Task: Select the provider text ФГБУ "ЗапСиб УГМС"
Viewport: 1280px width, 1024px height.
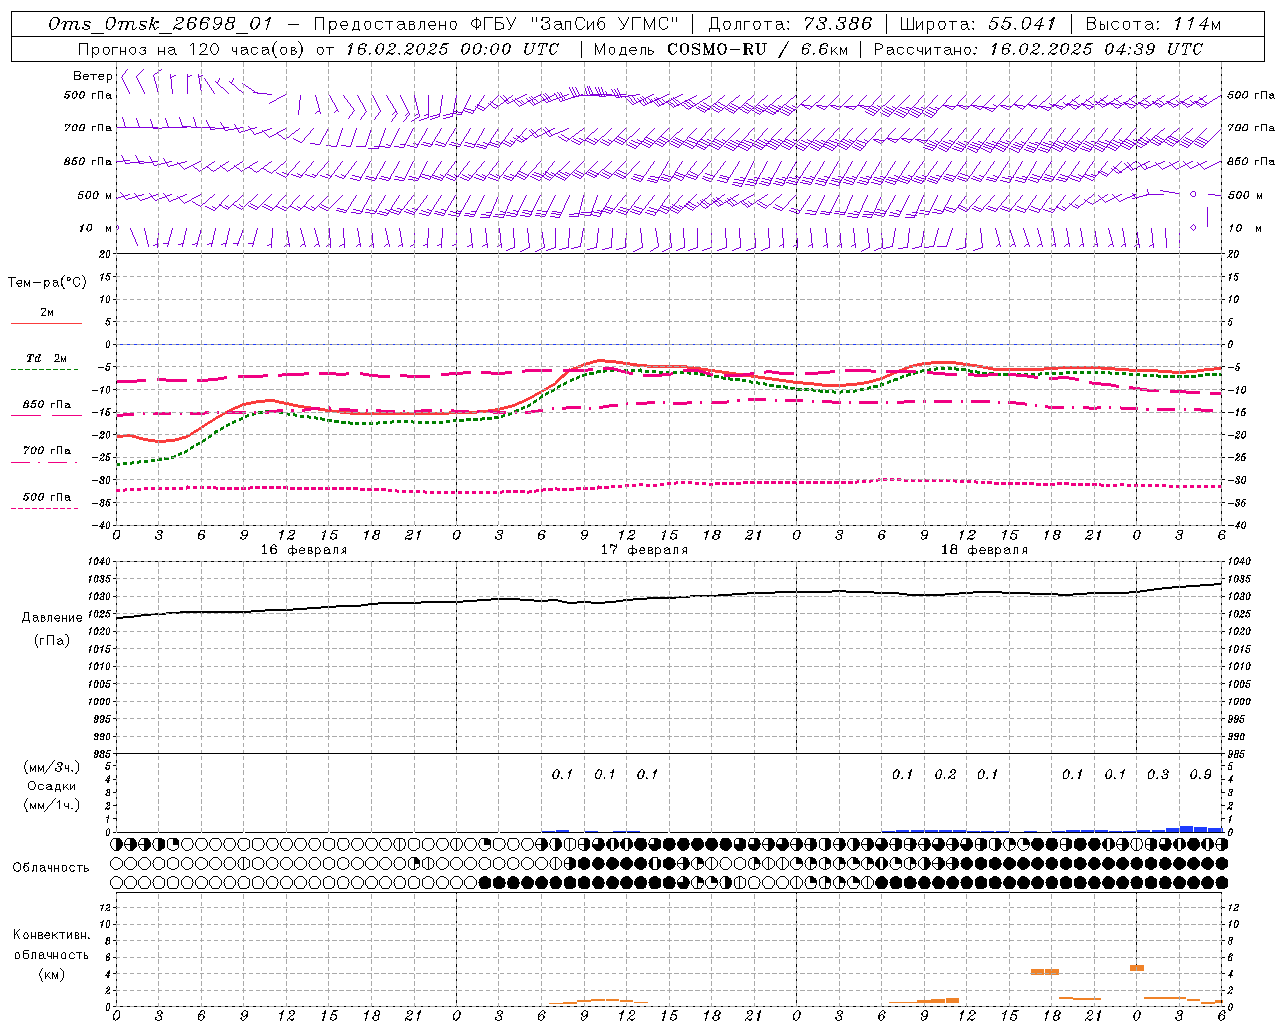Action: (x=573, y=24)
